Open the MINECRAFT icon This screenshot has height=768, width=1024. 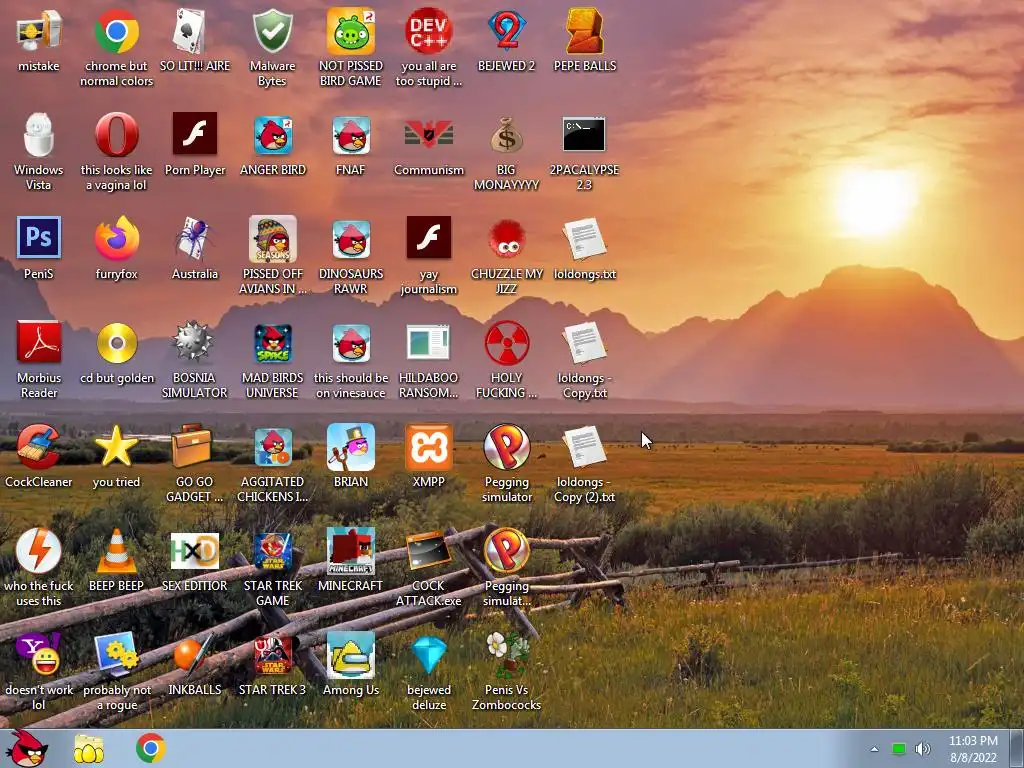click(351, 551)
